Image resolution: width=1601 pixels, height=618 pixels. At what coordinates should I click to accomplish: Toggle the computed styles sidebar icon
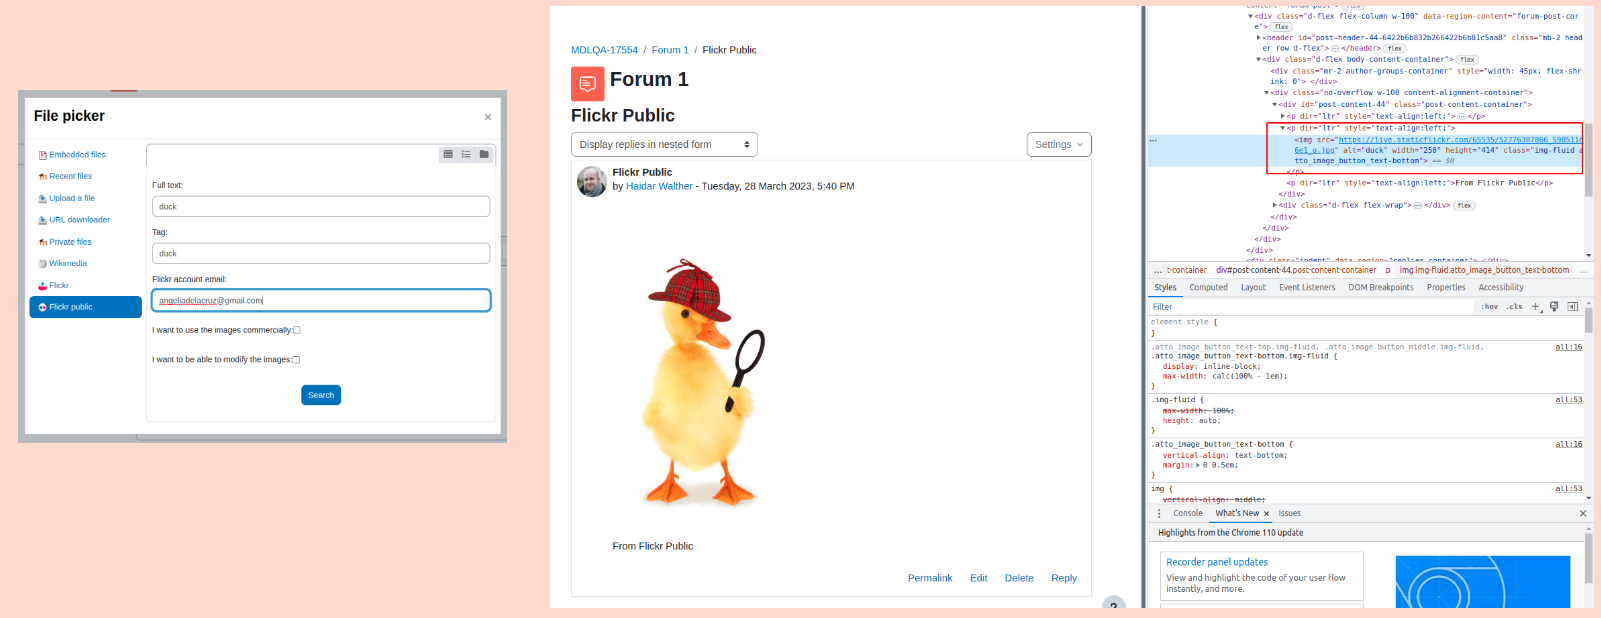[1572, 307]
